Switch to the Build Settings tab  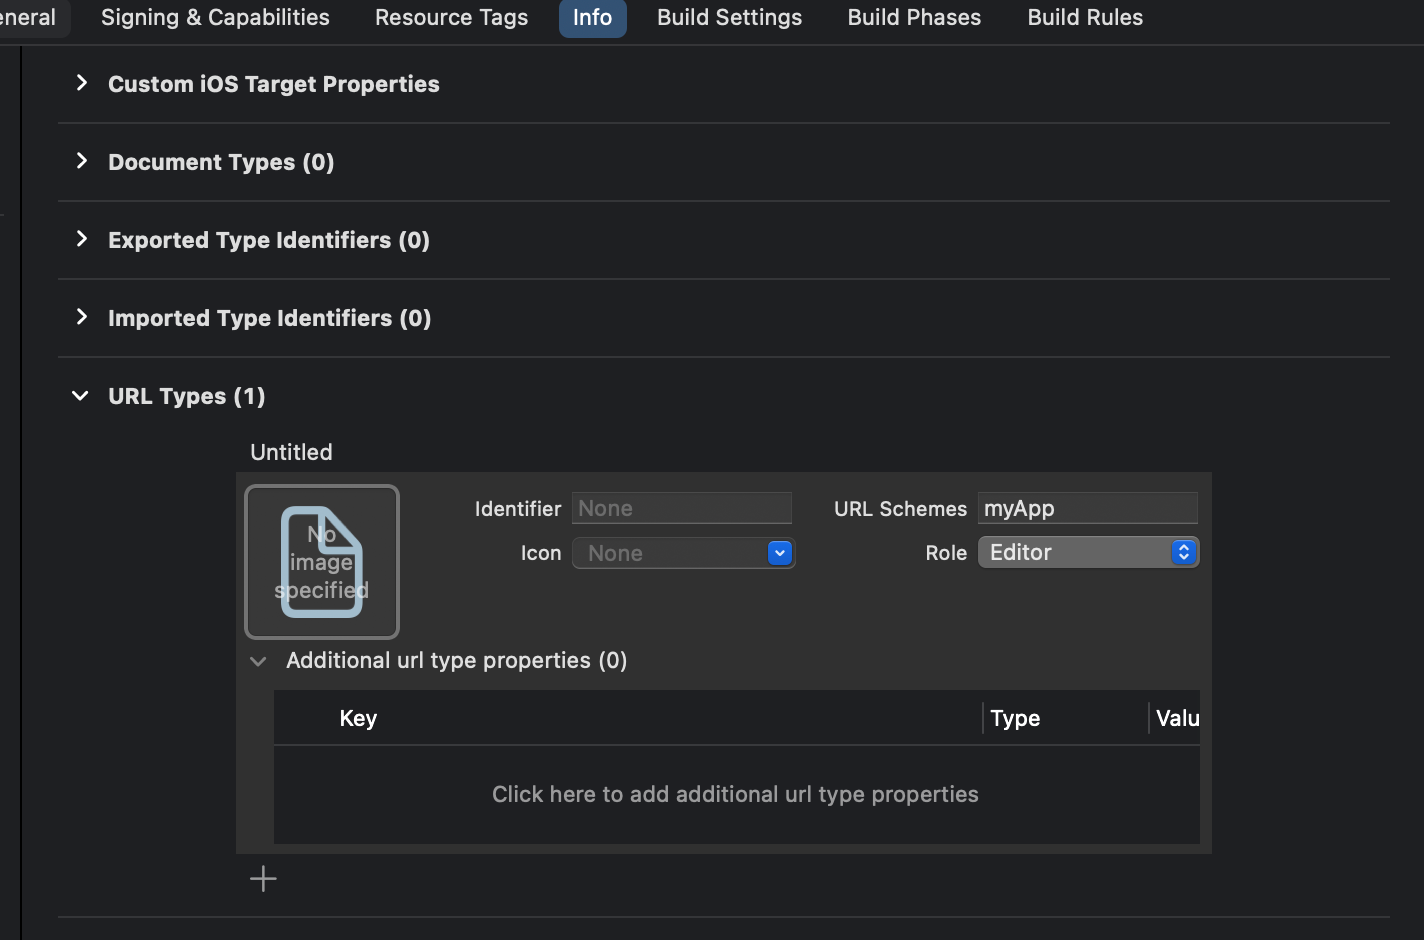(x=729, y=18)
